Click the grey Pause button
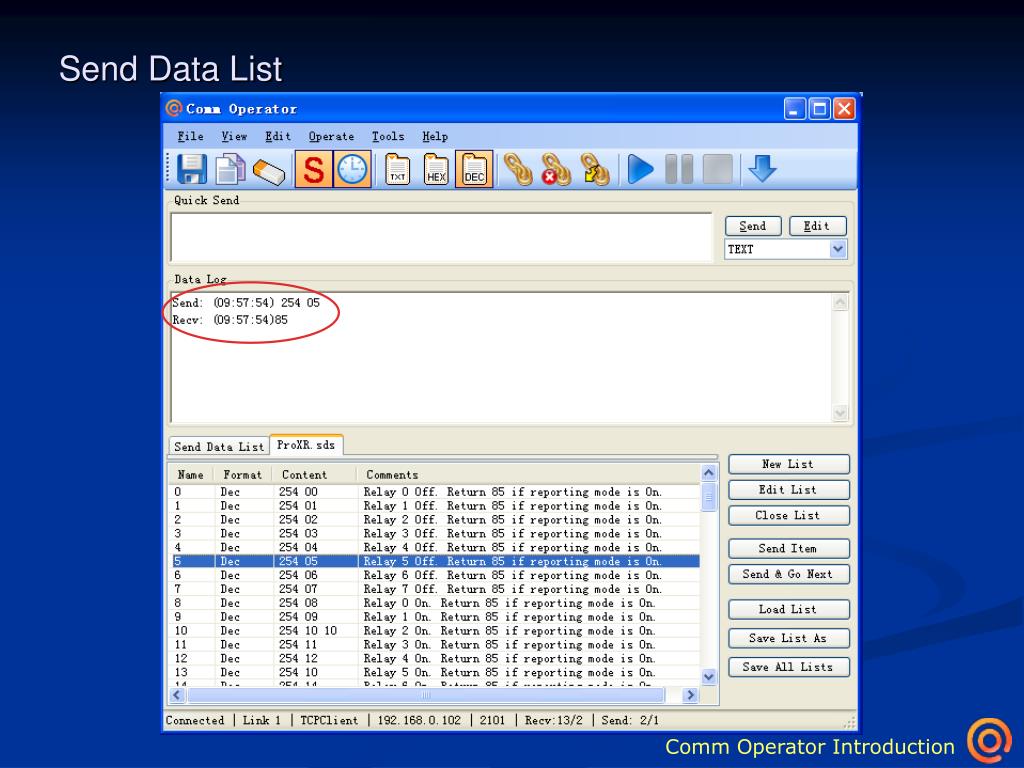The height and width of the screenshot is (768, 1024). (679, 169)
